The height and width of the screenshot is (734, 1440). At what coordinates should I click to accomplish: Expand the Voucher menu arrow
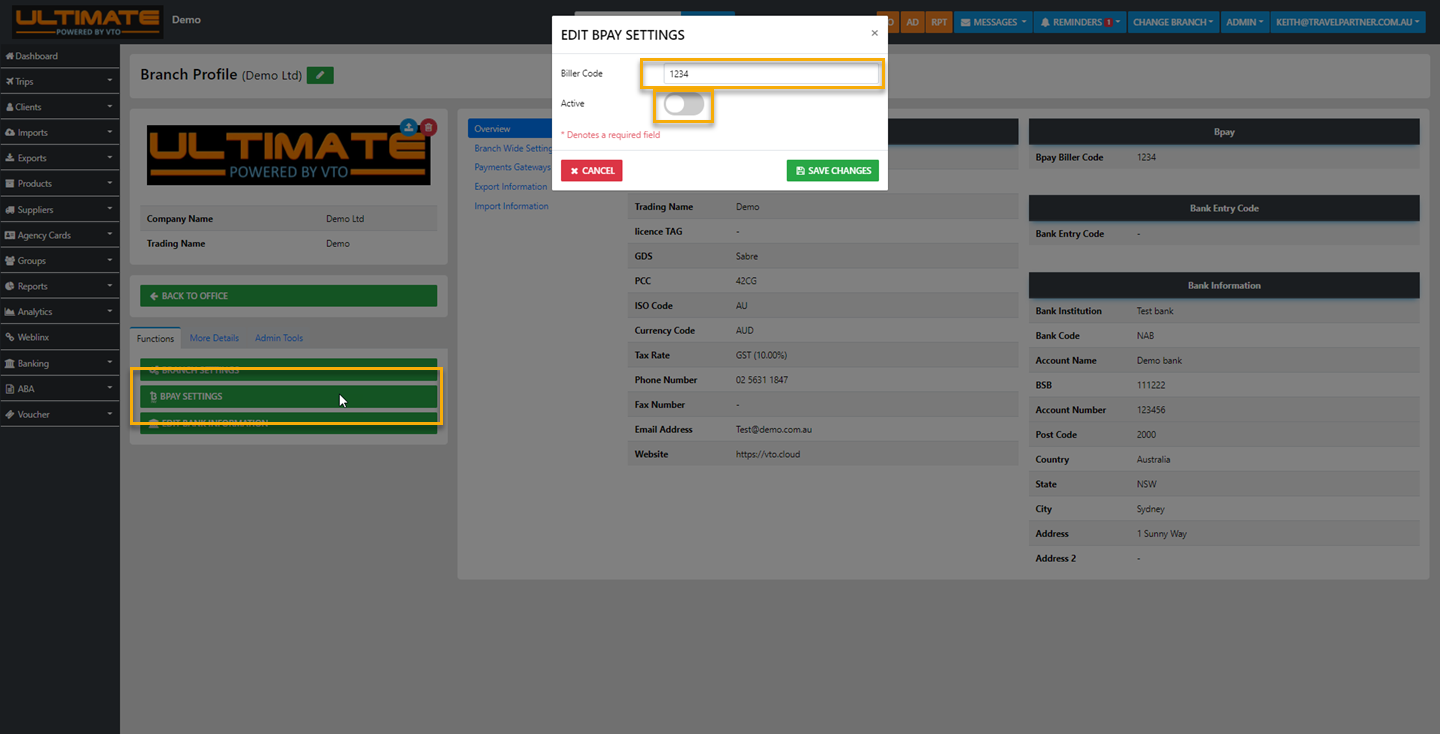(110, 414)
